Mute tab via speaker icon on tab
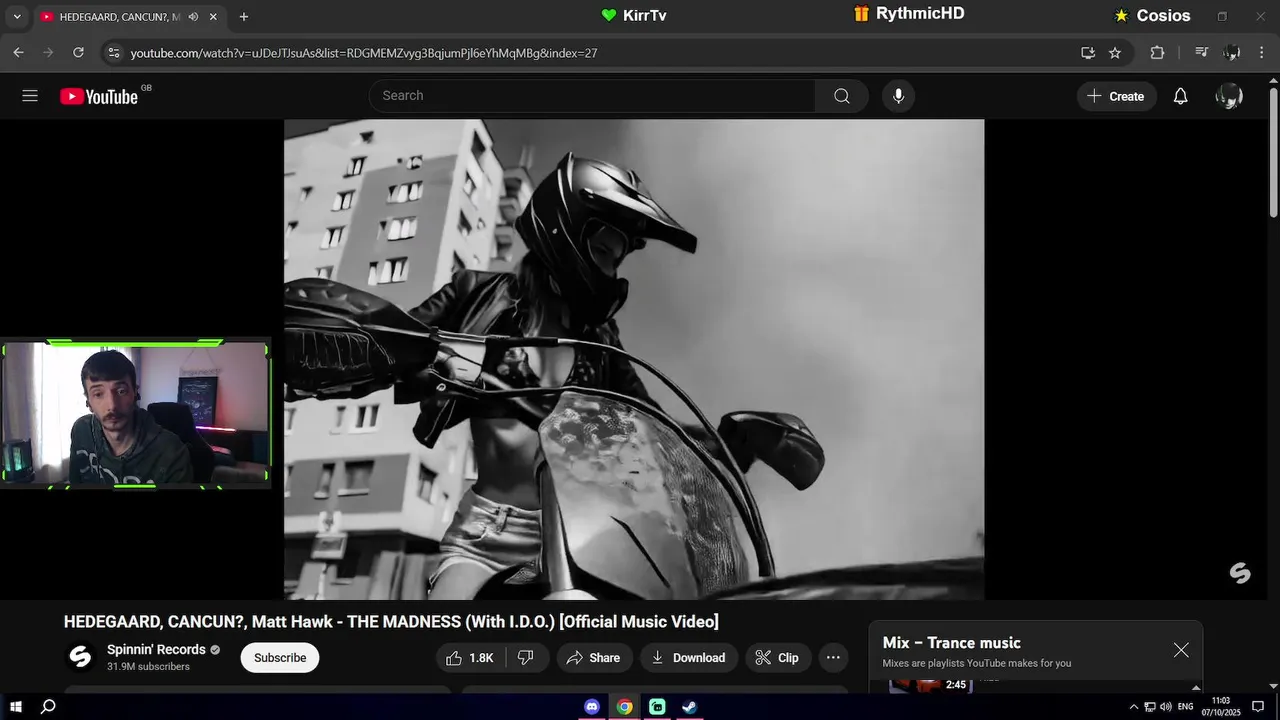 click(193, 17)
